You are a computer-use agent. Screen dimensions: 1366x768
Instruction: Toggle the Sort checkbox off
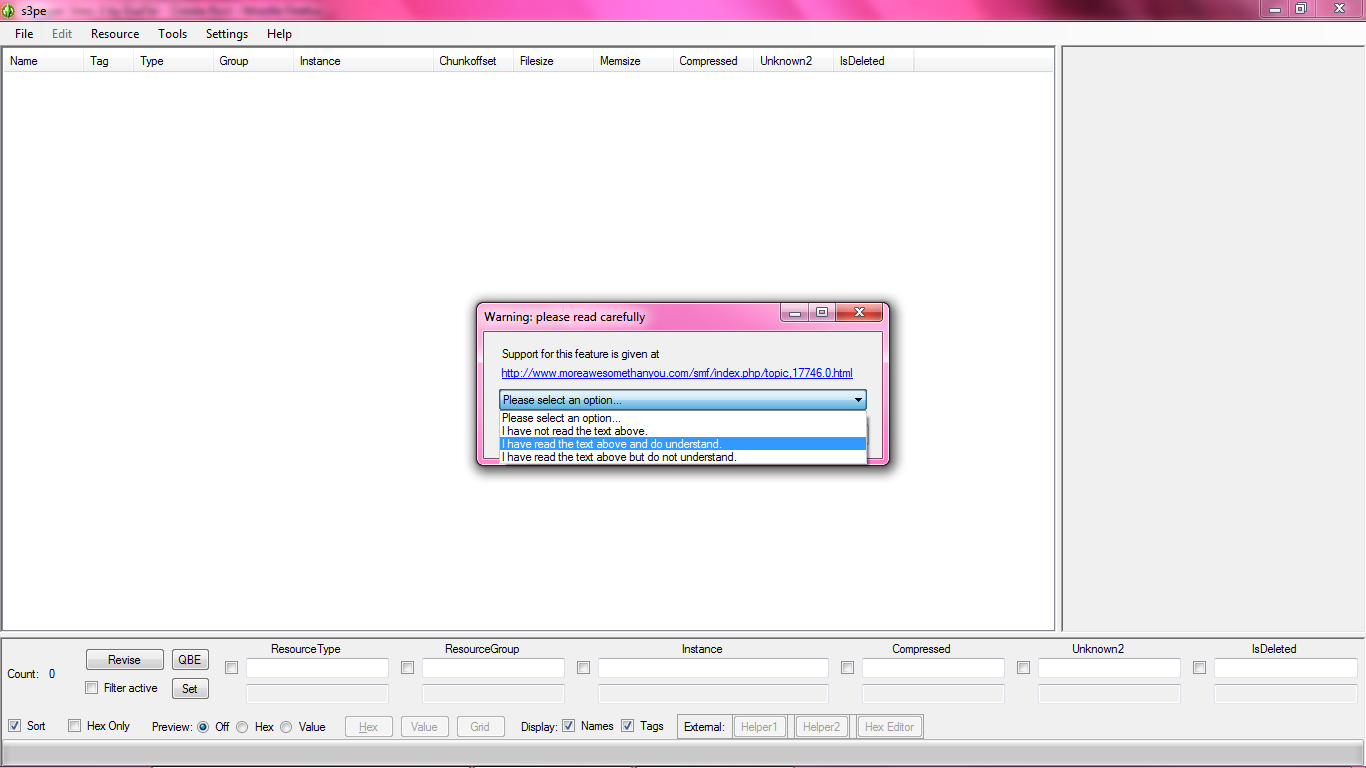click(x=14, y=726)
